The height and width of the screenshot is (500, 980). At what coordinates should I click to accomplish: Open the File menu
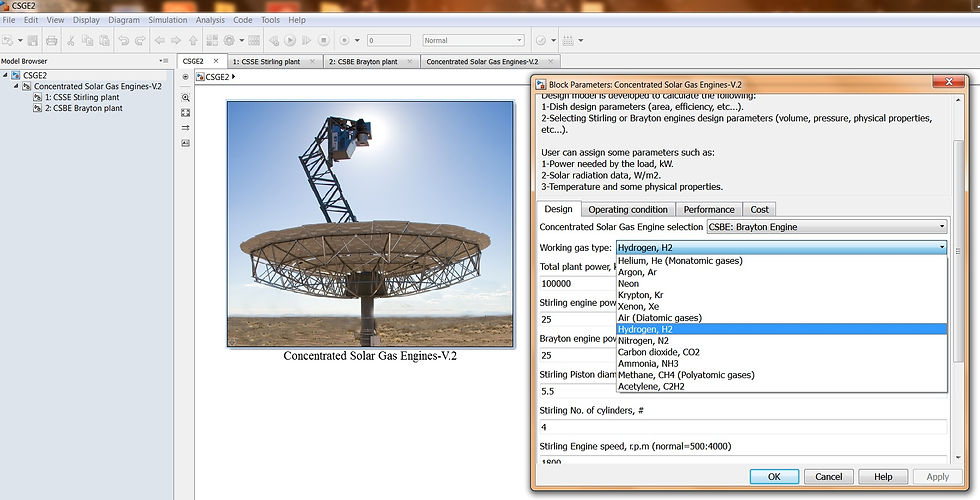pos(9,20)
